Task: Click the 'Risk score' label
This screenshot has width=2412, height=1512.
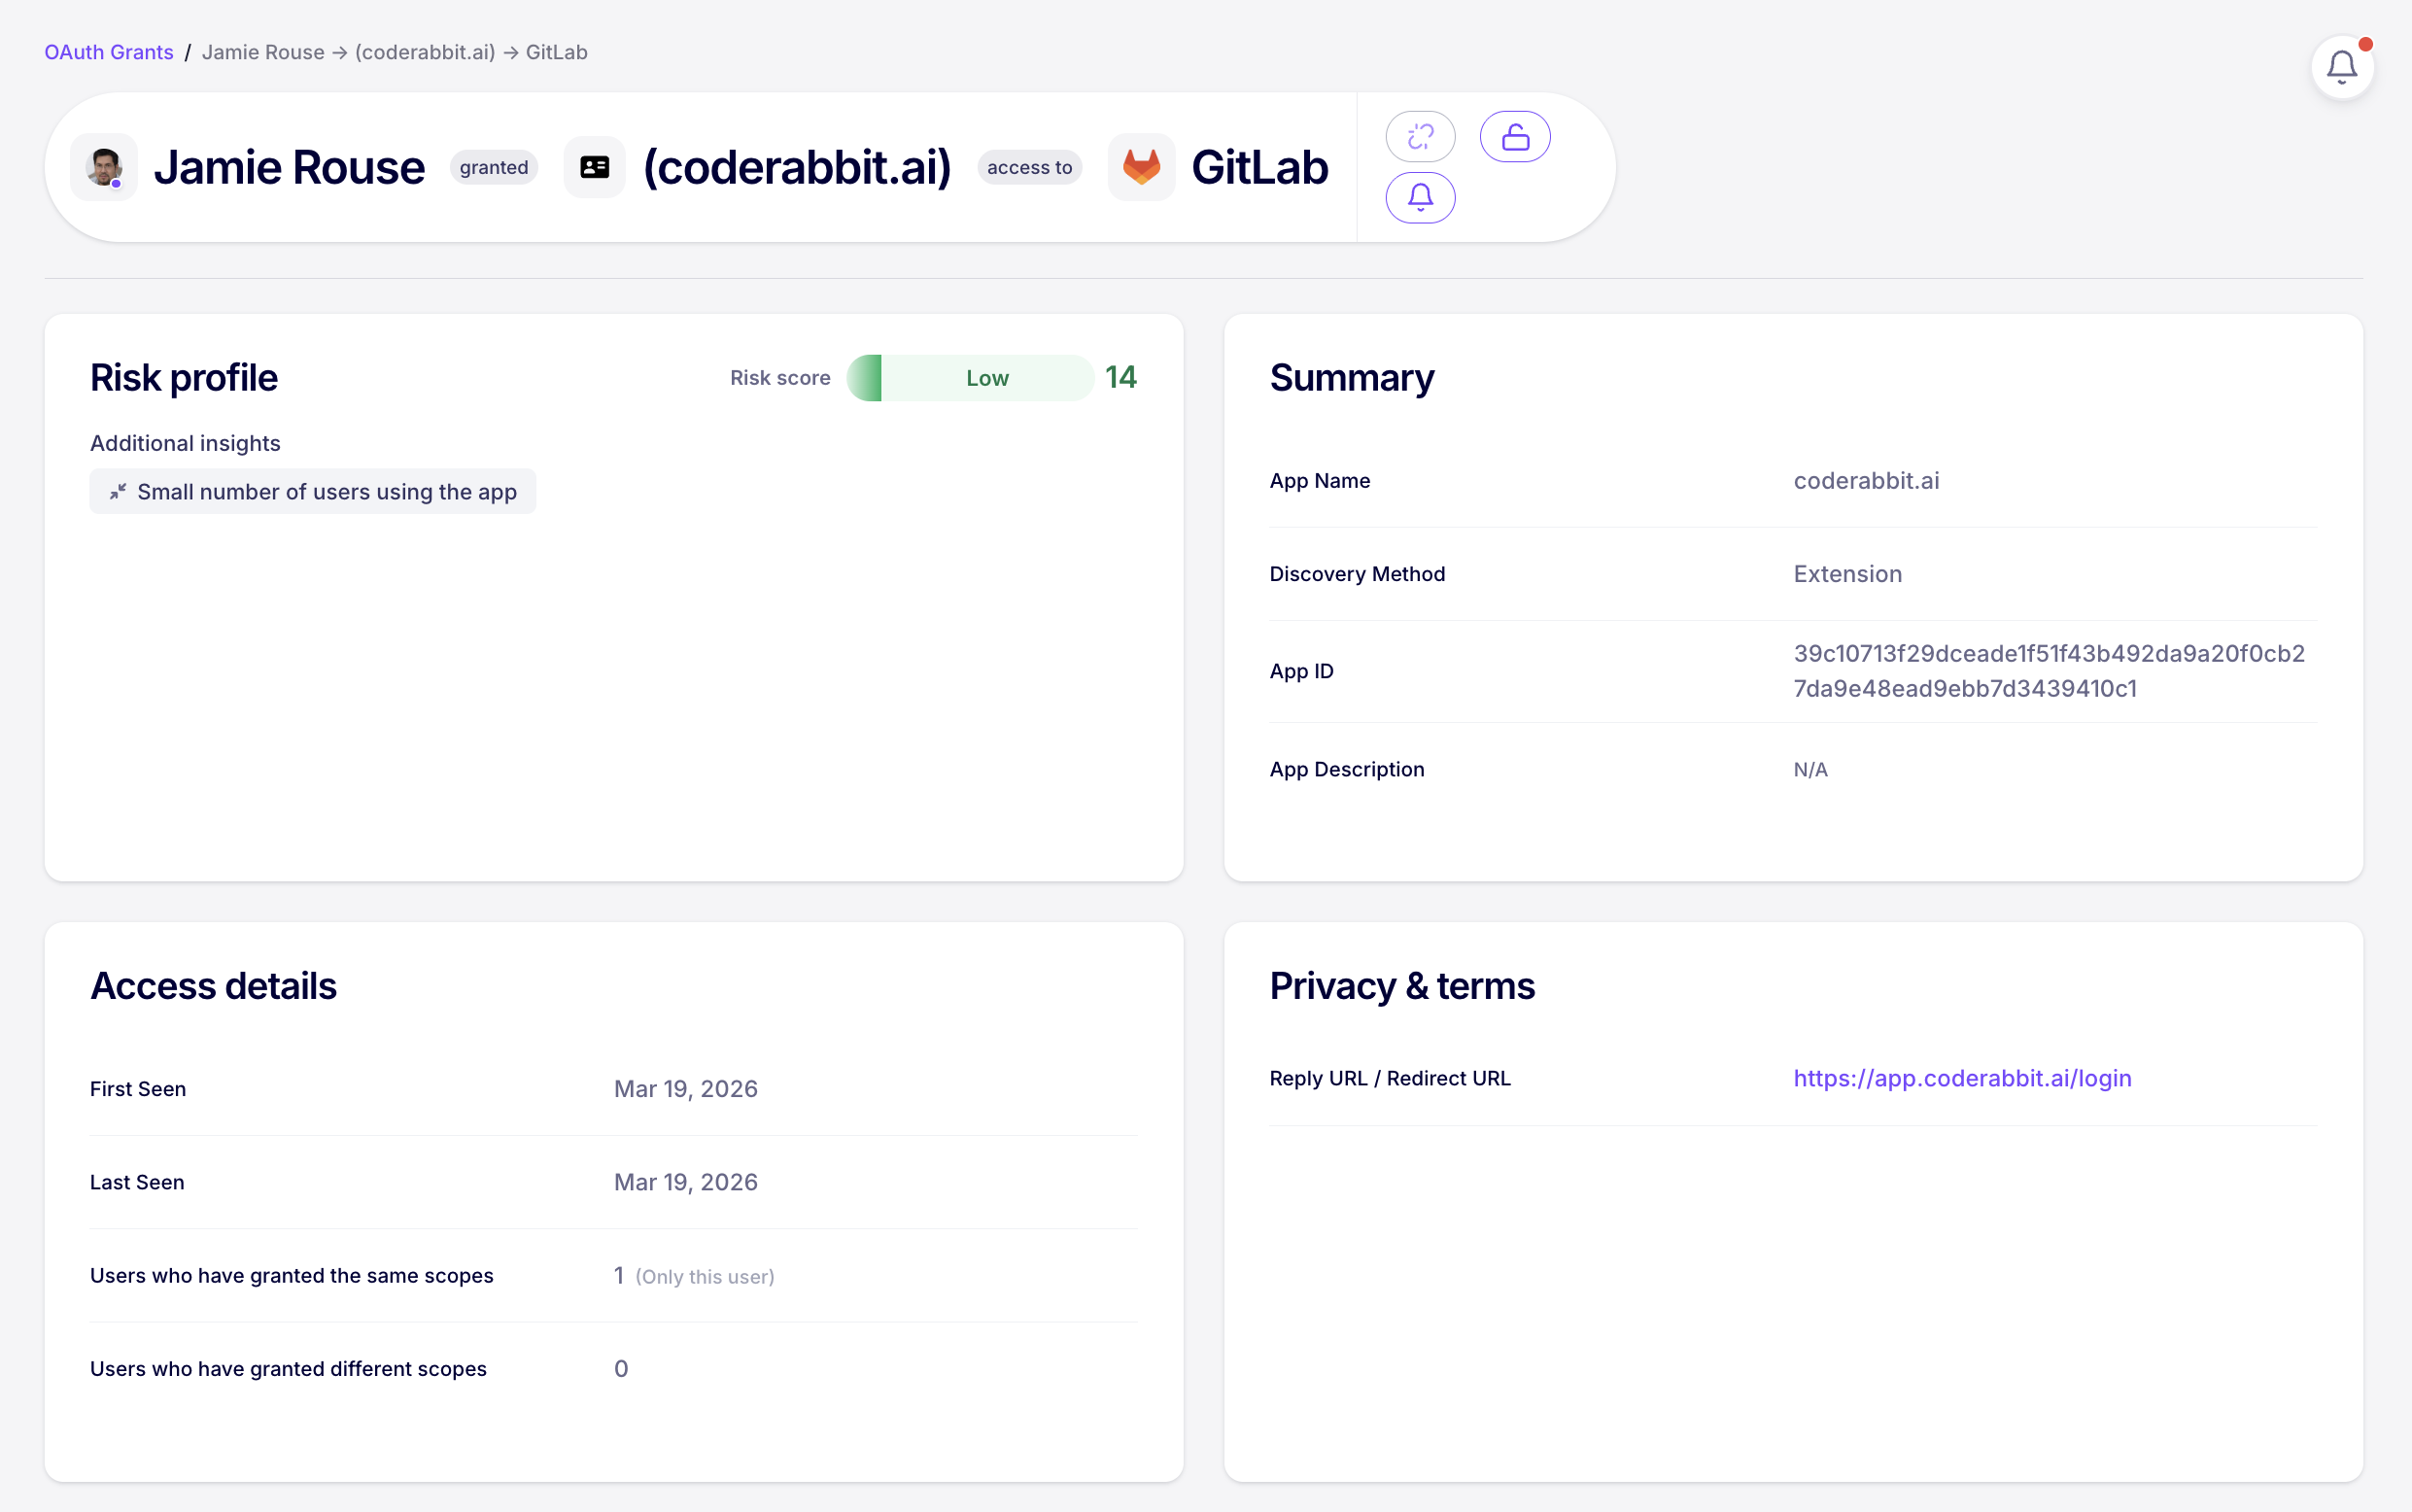Action: click(x=780, y=378)
